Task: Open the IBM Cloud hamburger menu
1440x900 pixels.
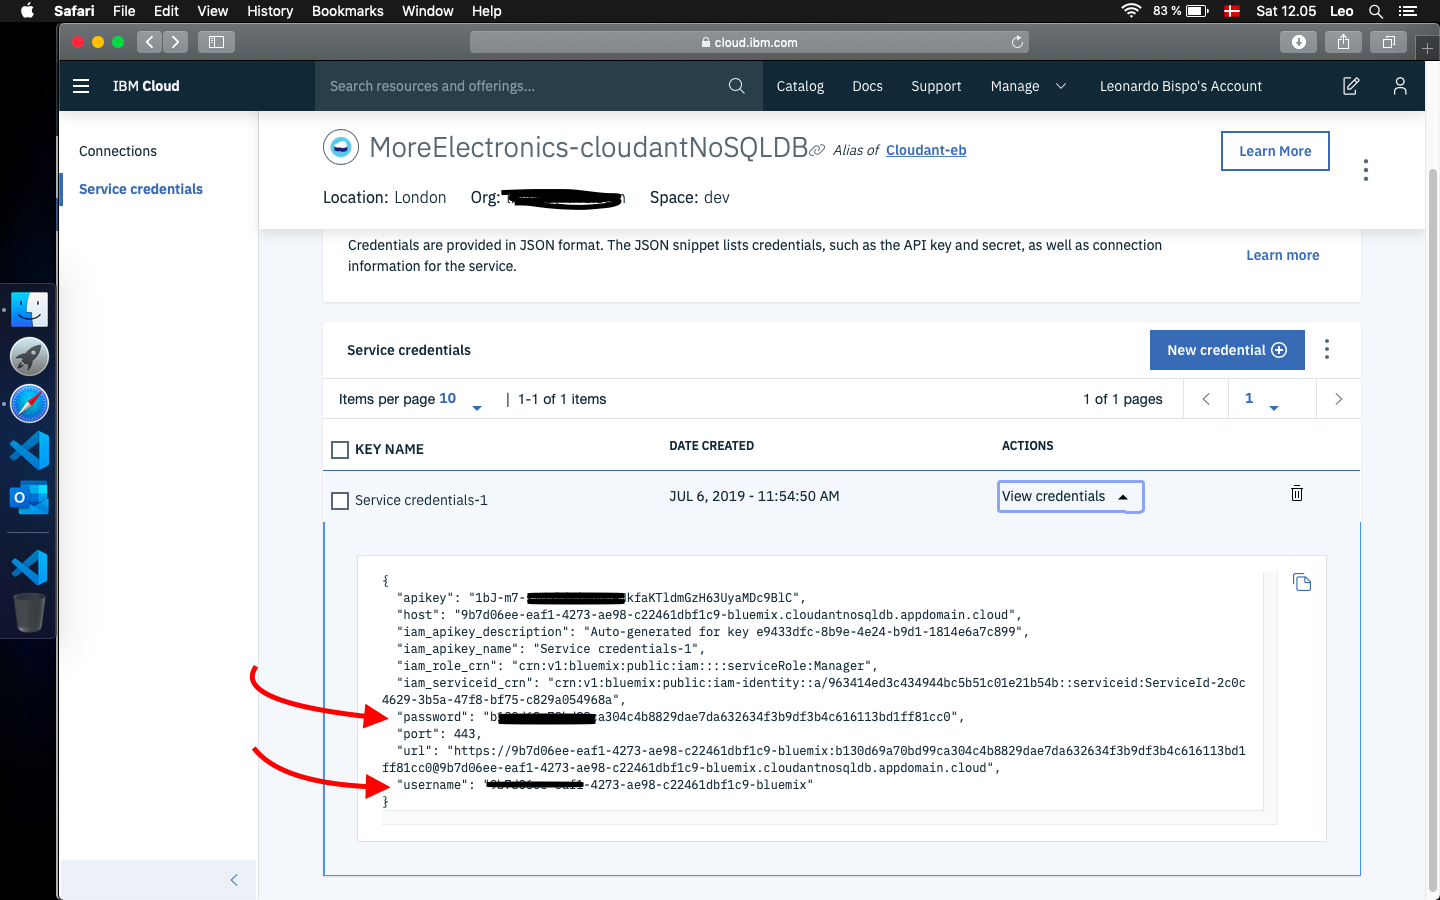Action: tap(81, 86)
